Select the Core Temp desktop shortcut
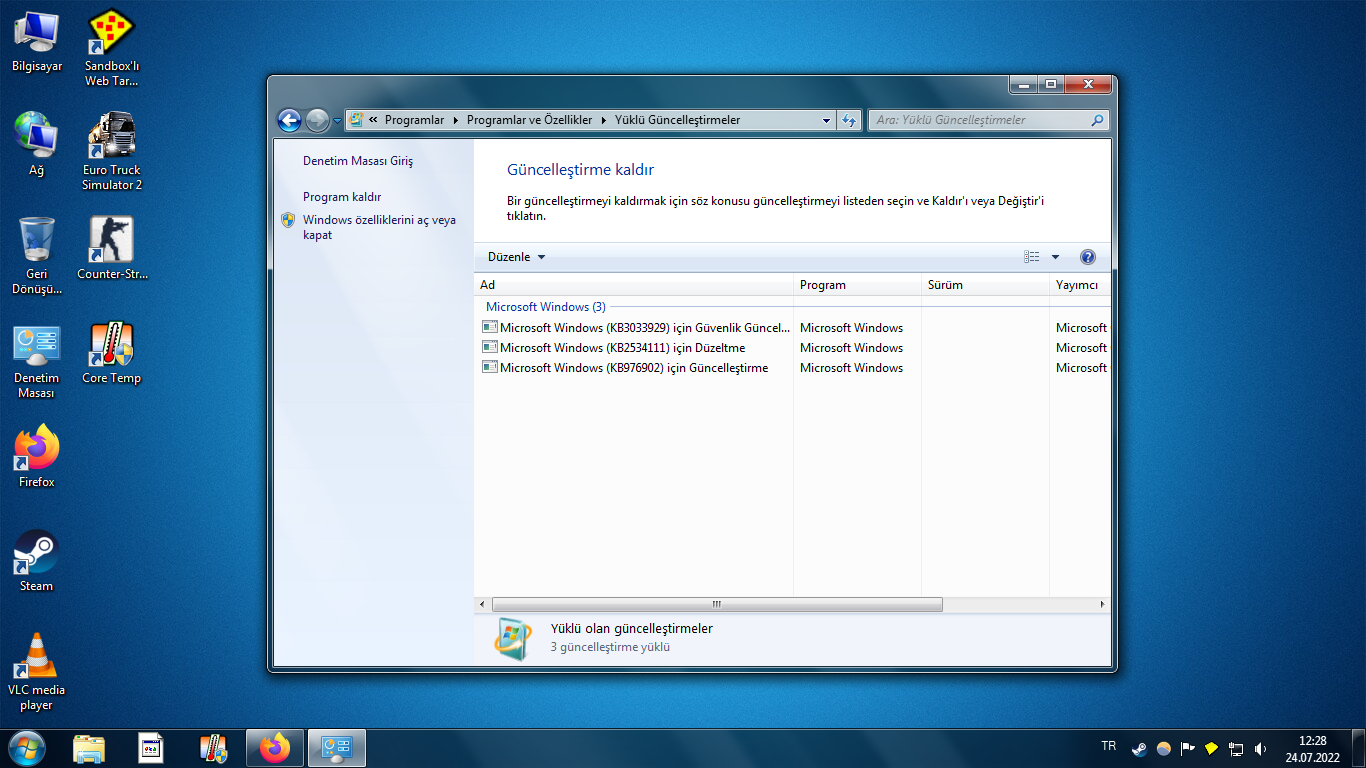The image size is (1366, 768). pos(111,353)
